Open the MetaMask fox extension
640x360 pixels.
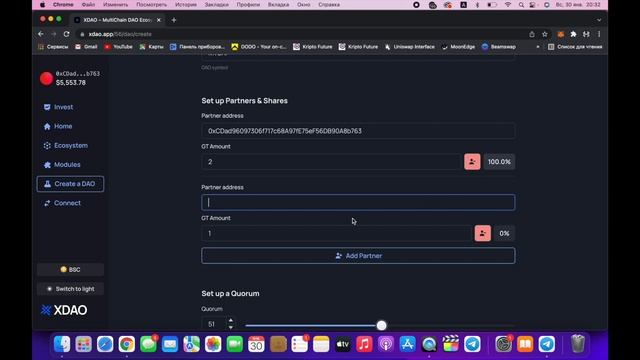[x=560, y=34]
